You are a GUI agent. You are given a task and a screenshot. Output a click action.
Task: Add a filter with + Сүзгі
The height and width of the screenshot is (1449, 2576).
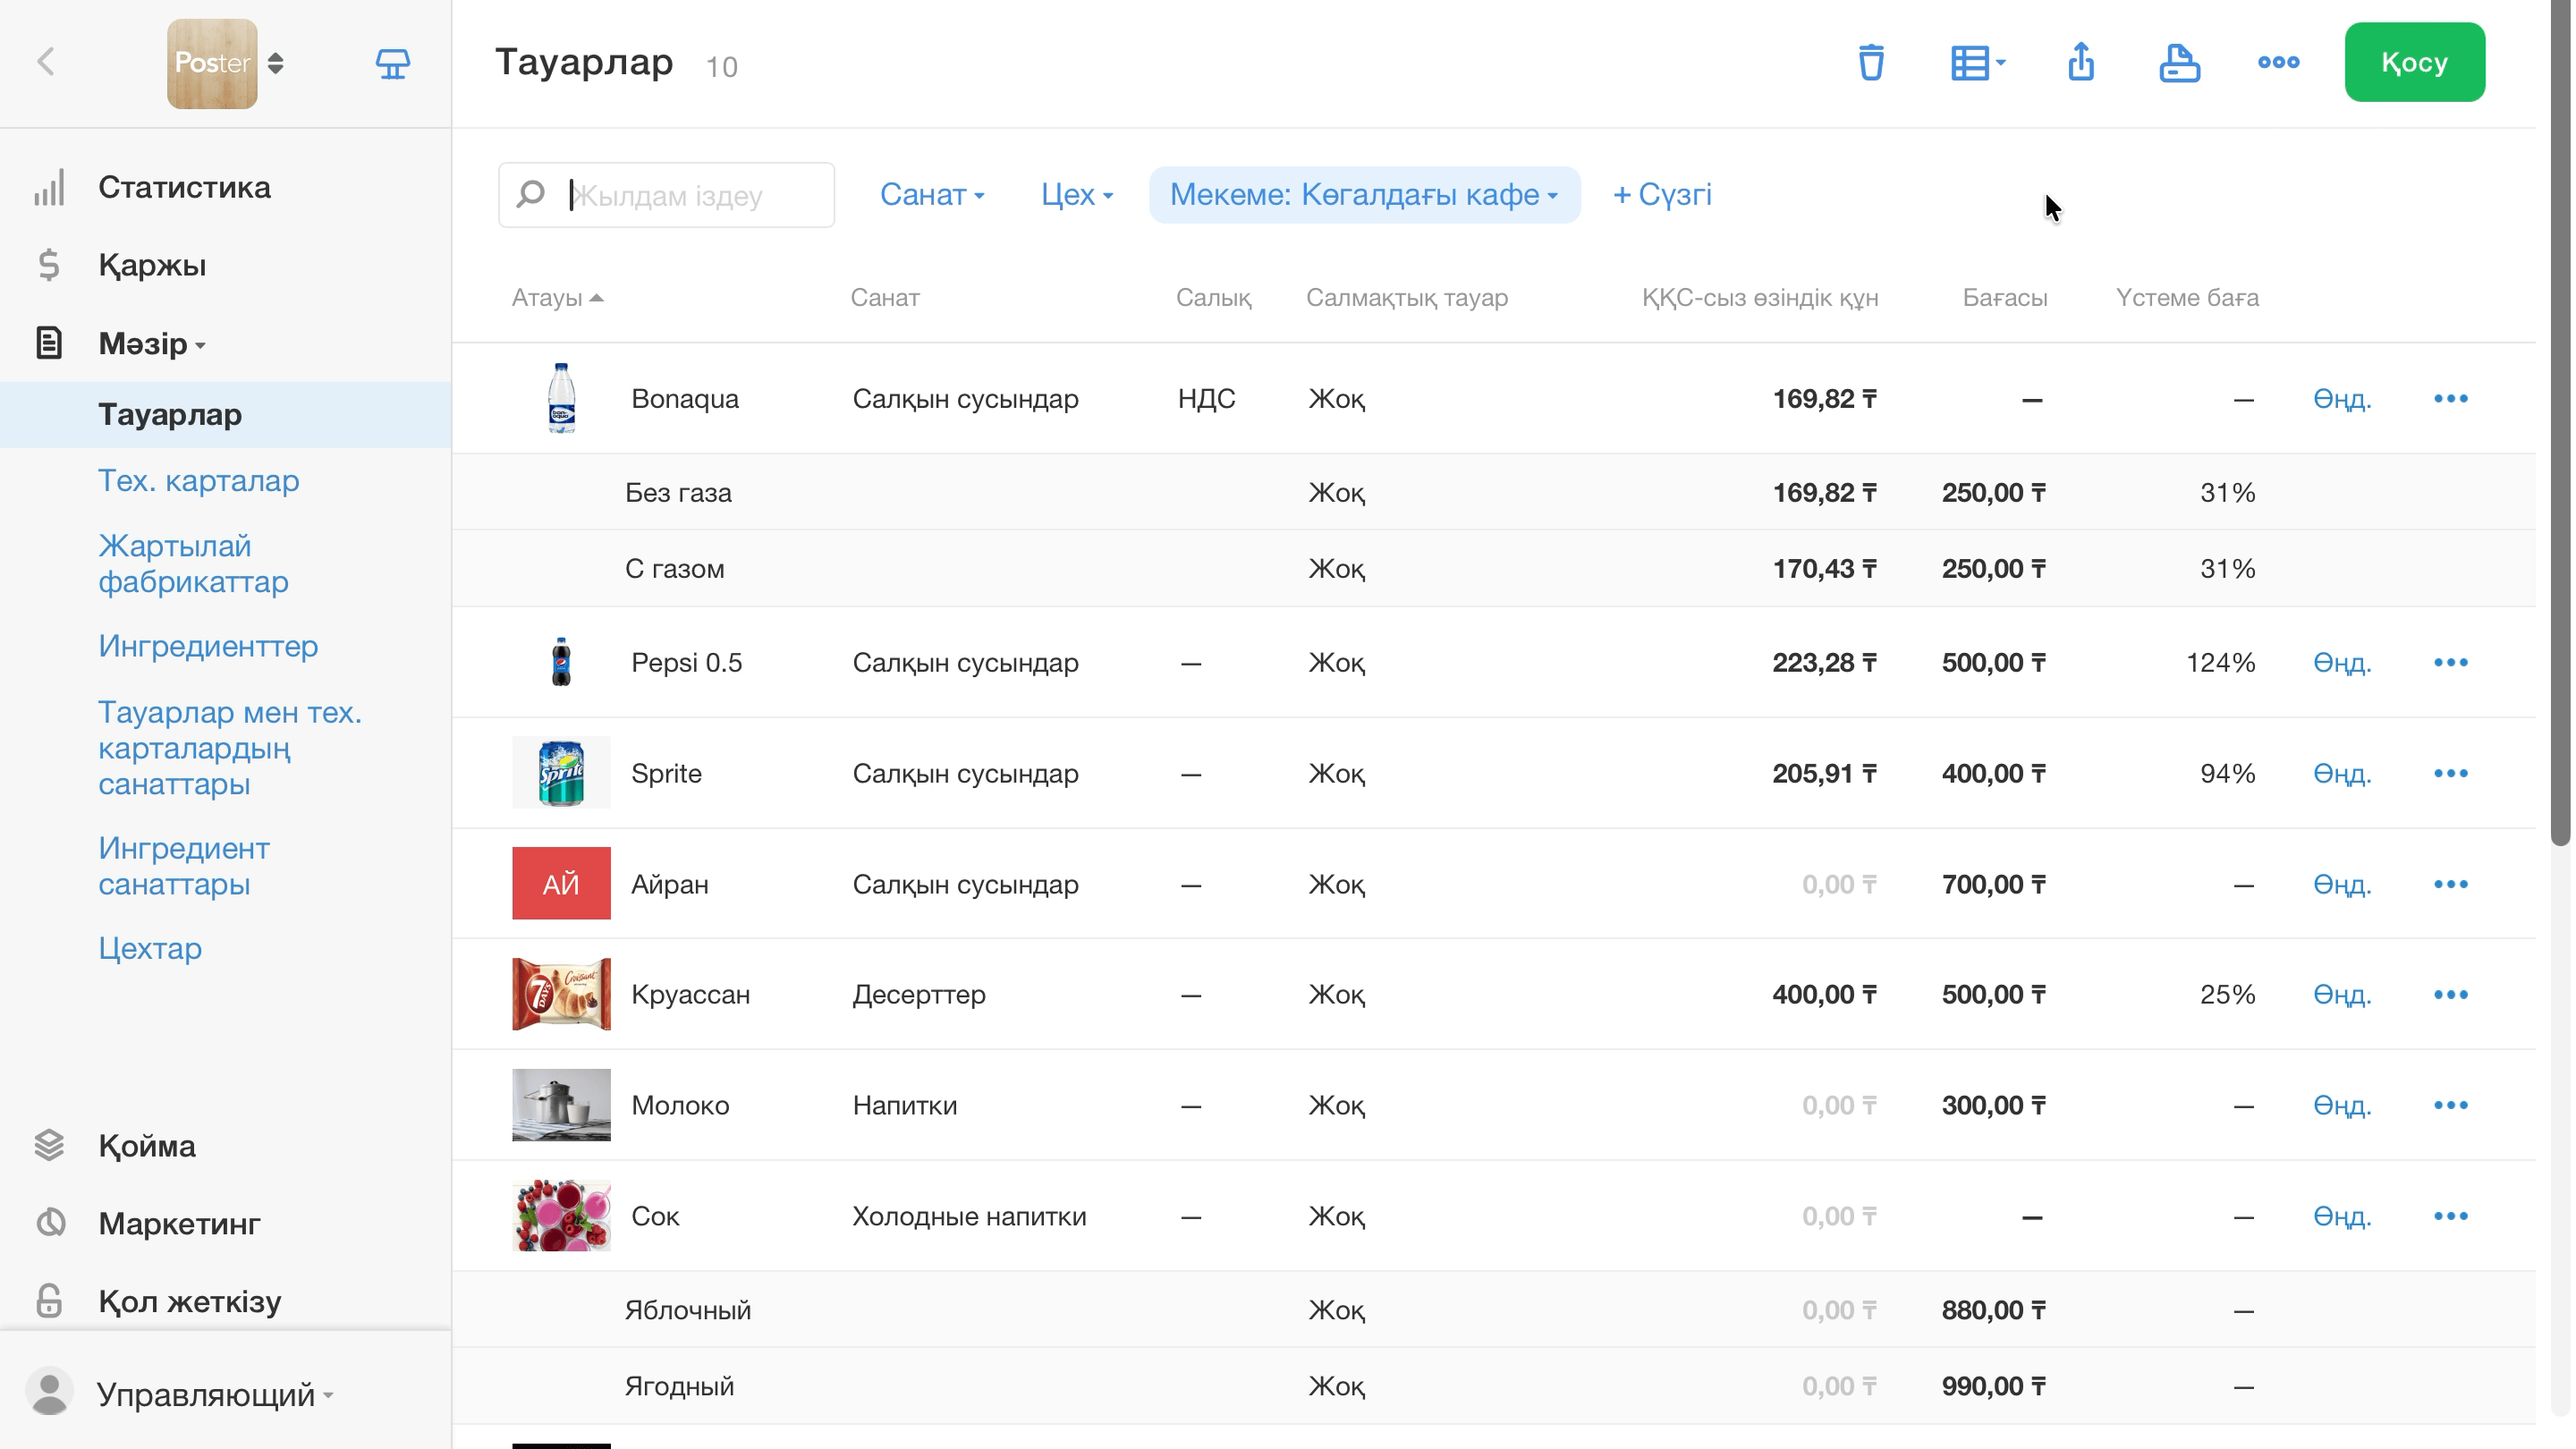point(1662,195)
